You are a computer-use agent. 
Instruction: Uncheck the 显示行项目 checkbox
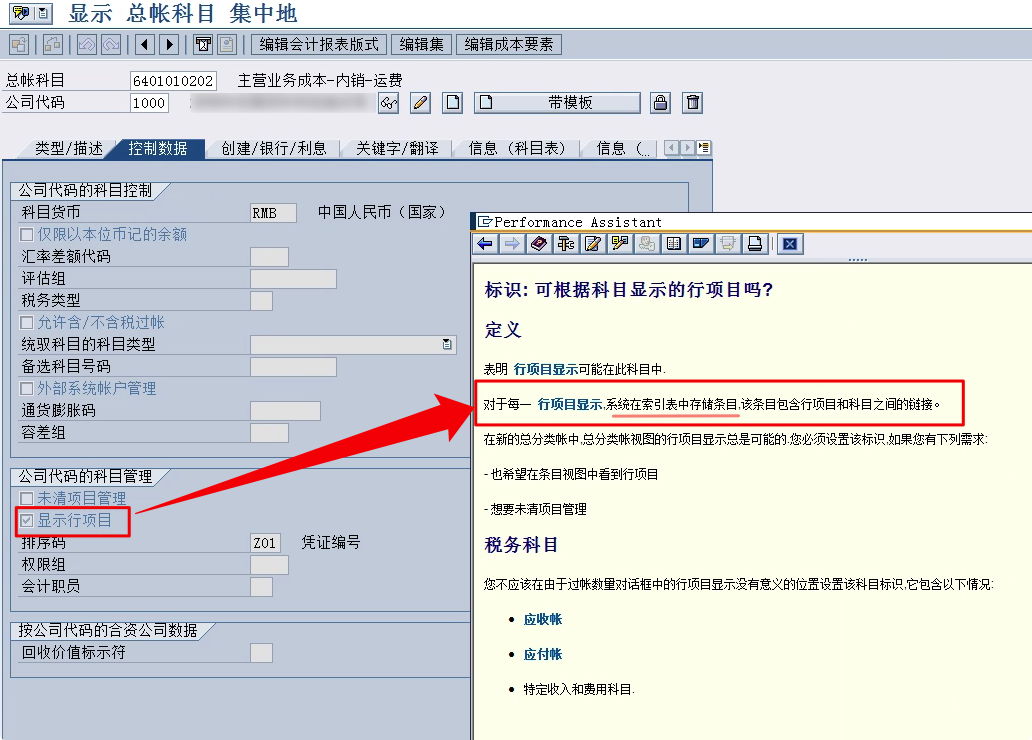[x=25, y=519]
